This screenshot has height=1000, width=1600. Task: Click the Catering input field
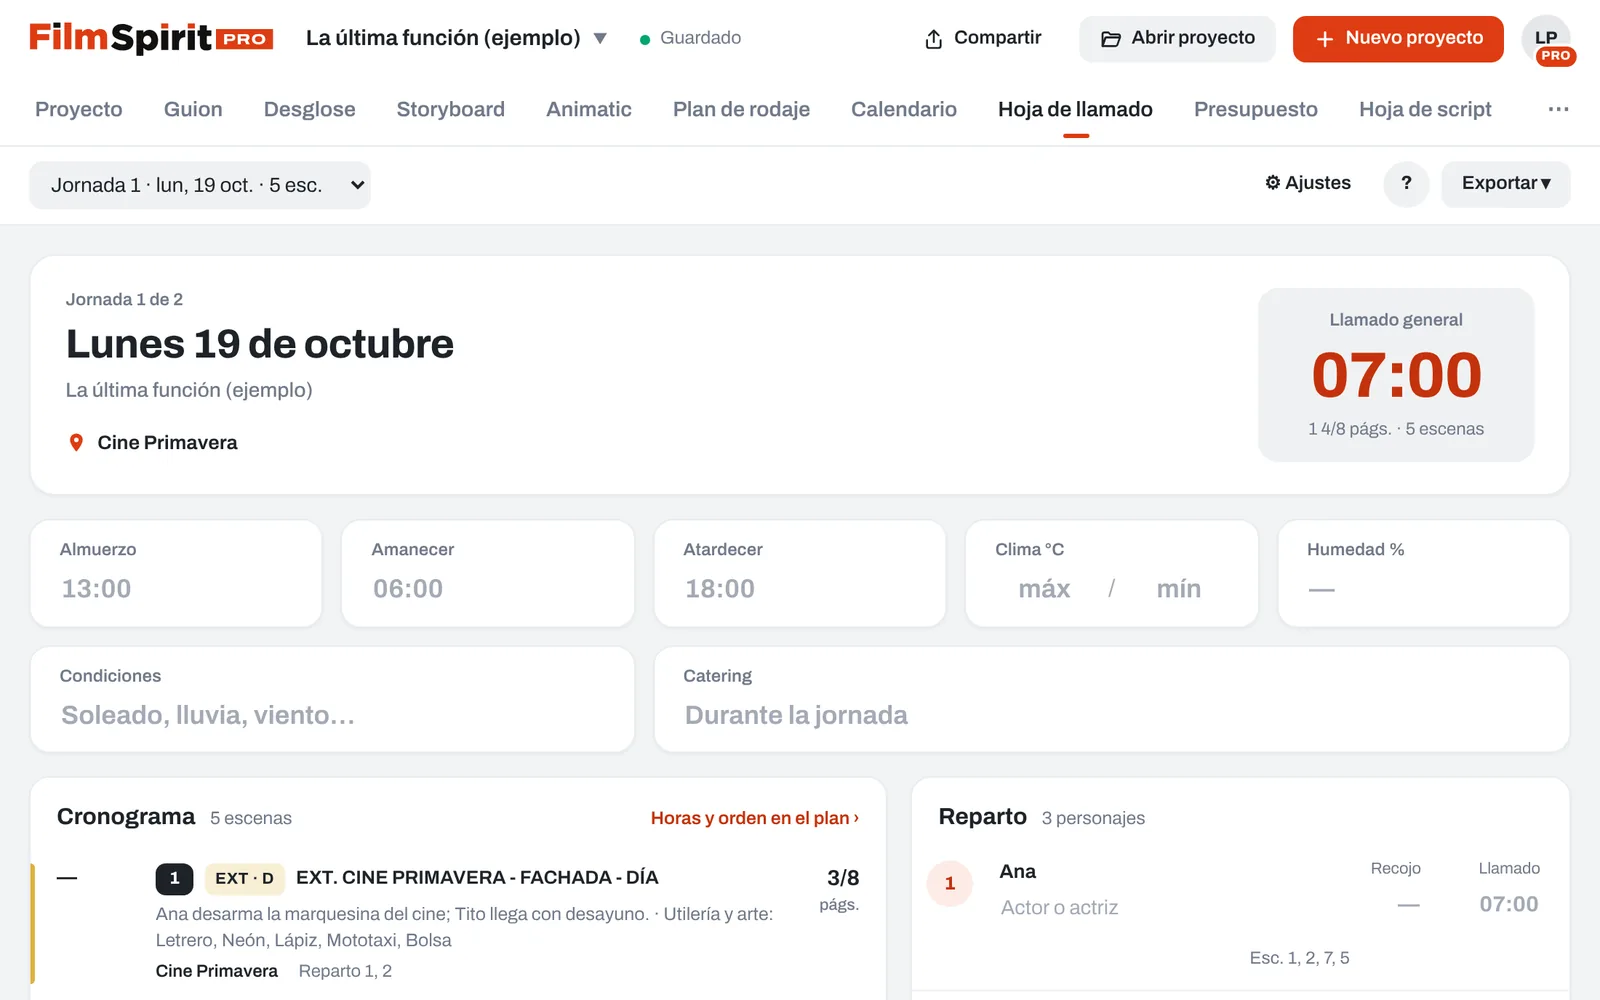click(x=1112, y=715)
